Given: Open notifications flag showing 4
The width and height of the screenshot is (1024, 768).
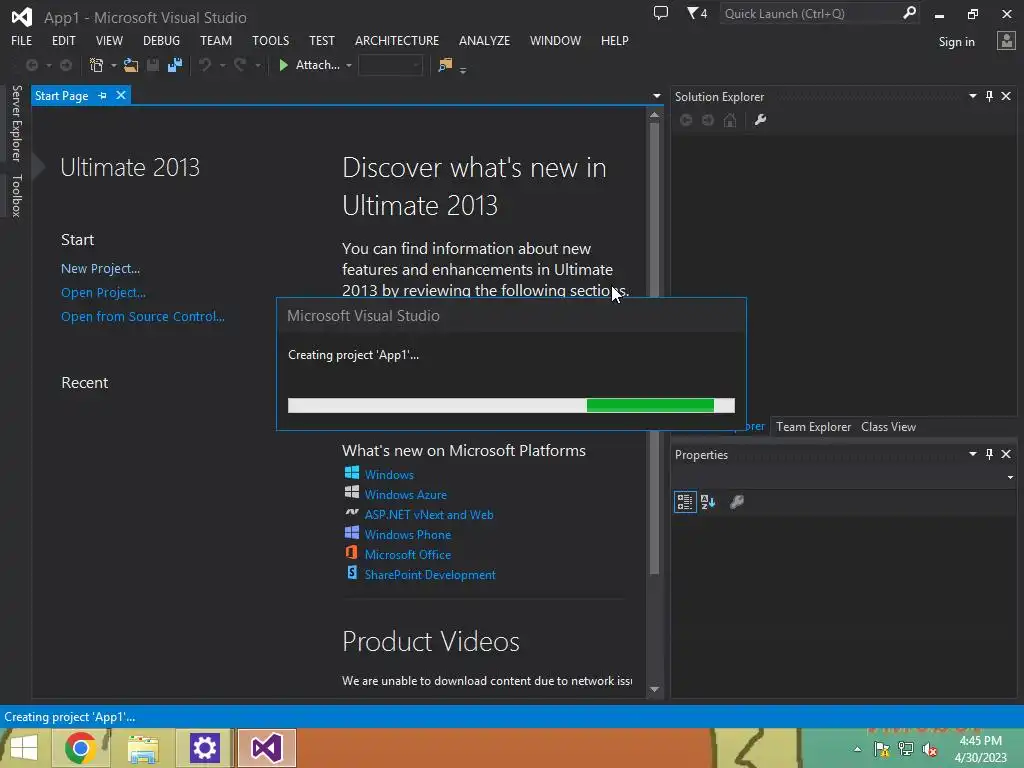Looking at the screenshot, I should coord(697,12).
